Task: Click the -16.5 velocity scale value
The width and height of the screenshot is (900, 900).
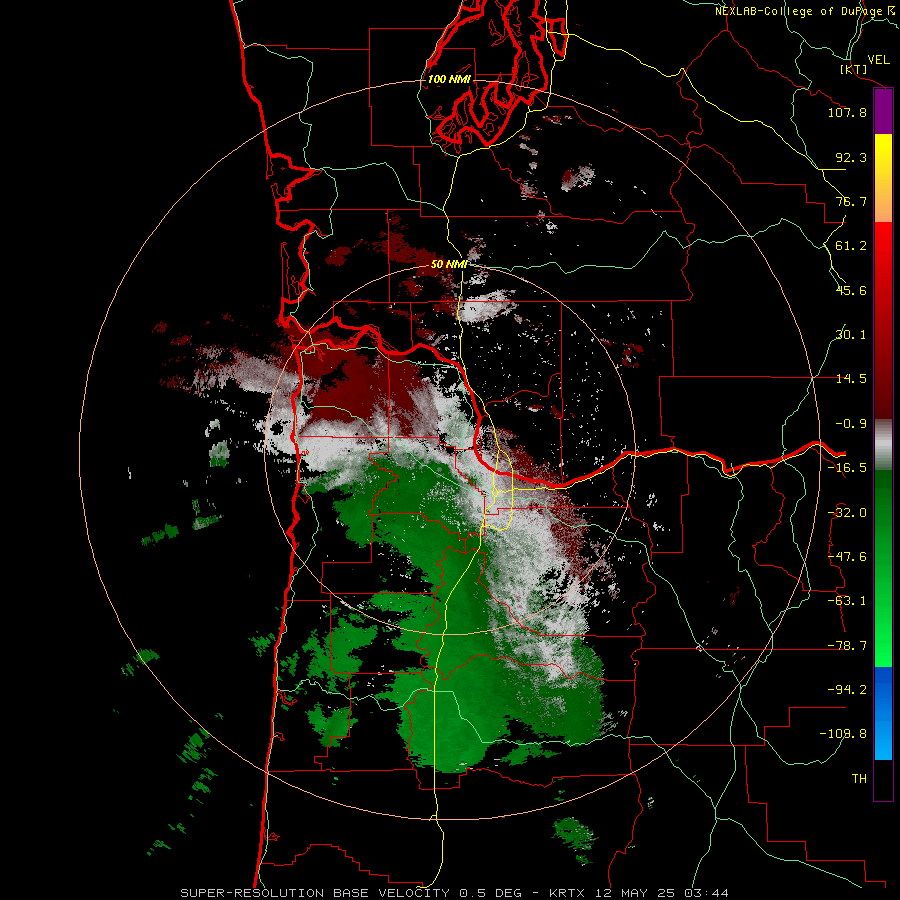Action: [847, 468]
